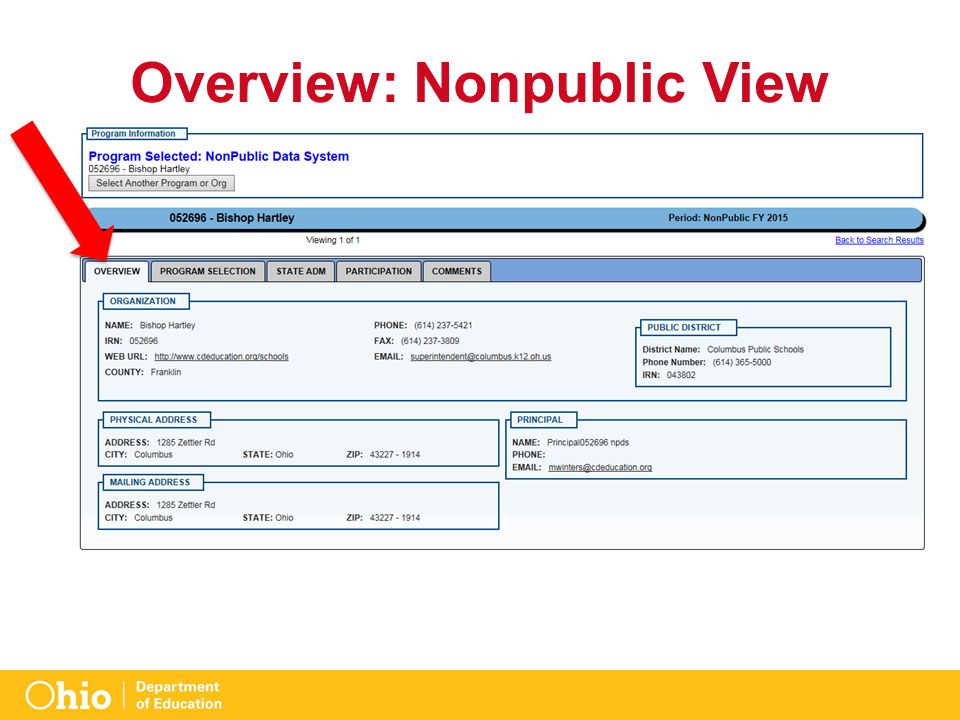Select the organization name 'Bishop Hartley' value

[x=167, y=325]
